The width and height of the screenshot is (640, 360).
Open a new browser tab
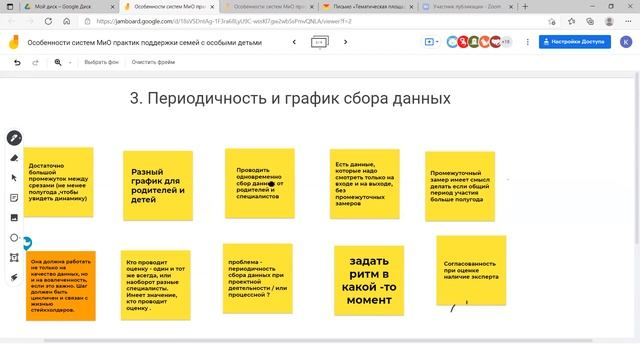point(525,7)
